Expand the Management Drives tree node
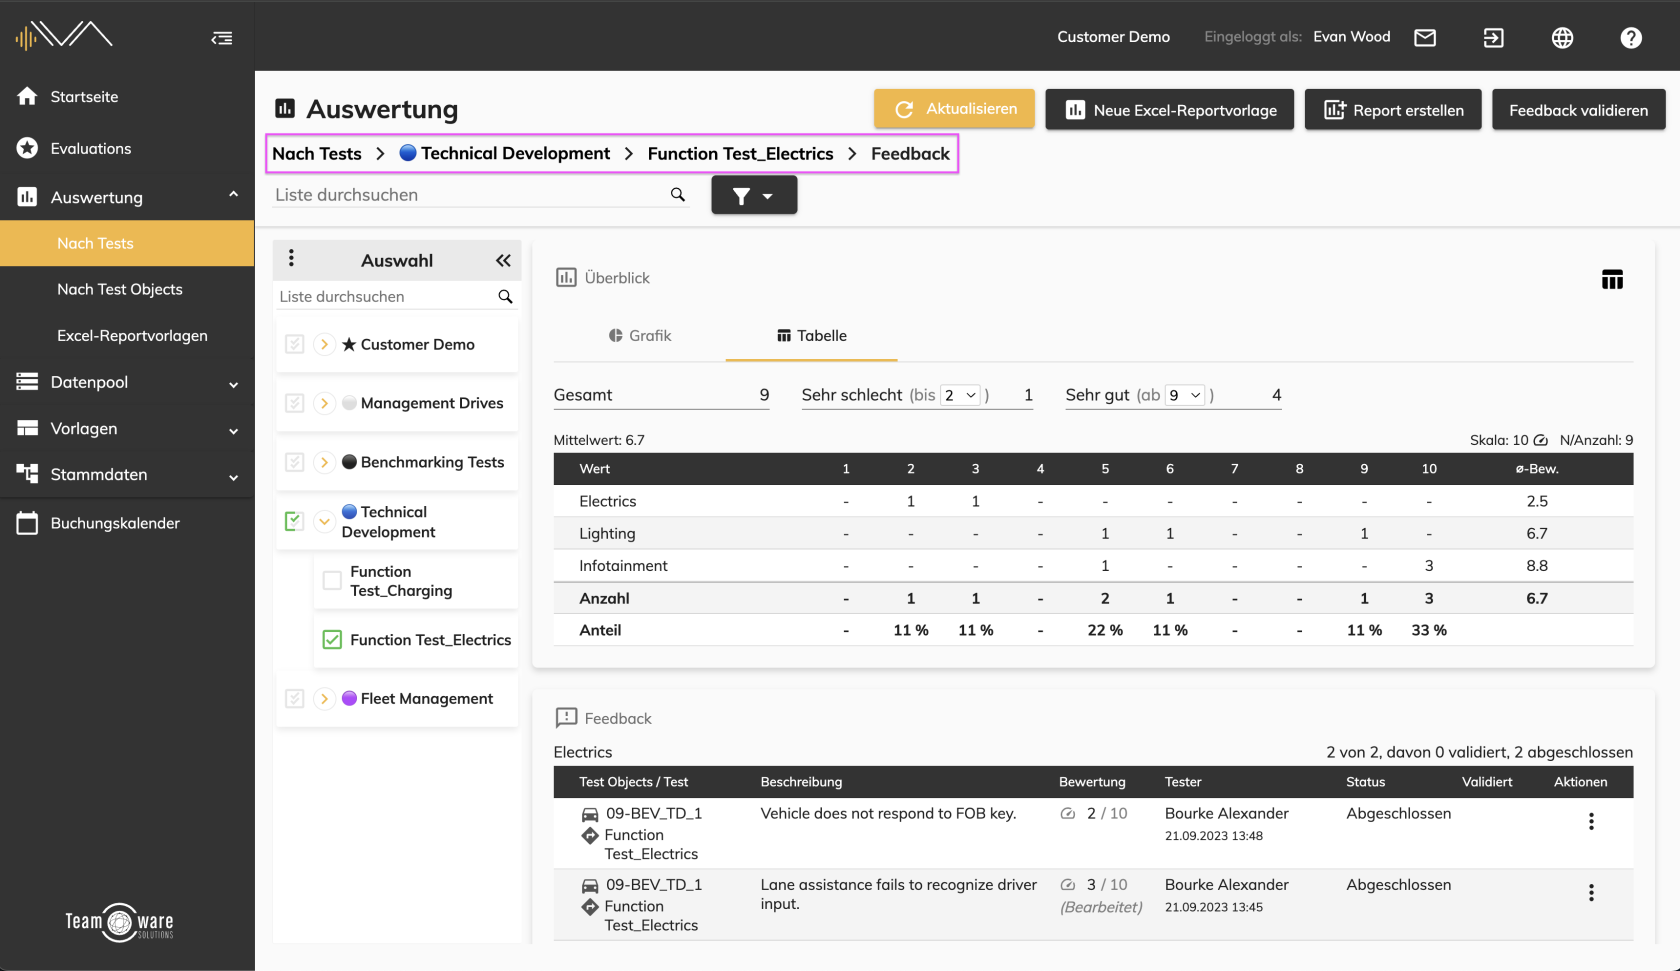Image resolution: width=1680 pixels, height=971 pixels. point(324,403)
